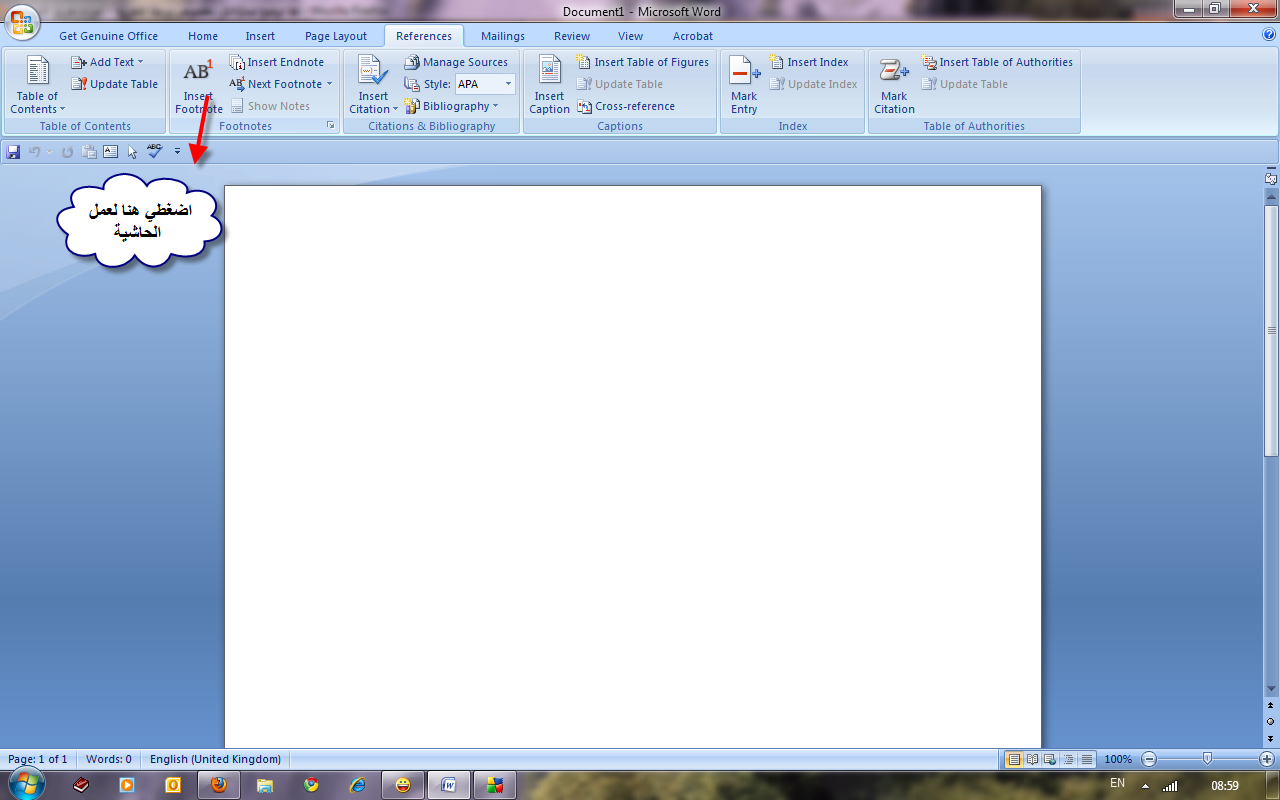Click the Insert Caption button
This screenshot has width=1280, height=800.
(x=549, y=85)
